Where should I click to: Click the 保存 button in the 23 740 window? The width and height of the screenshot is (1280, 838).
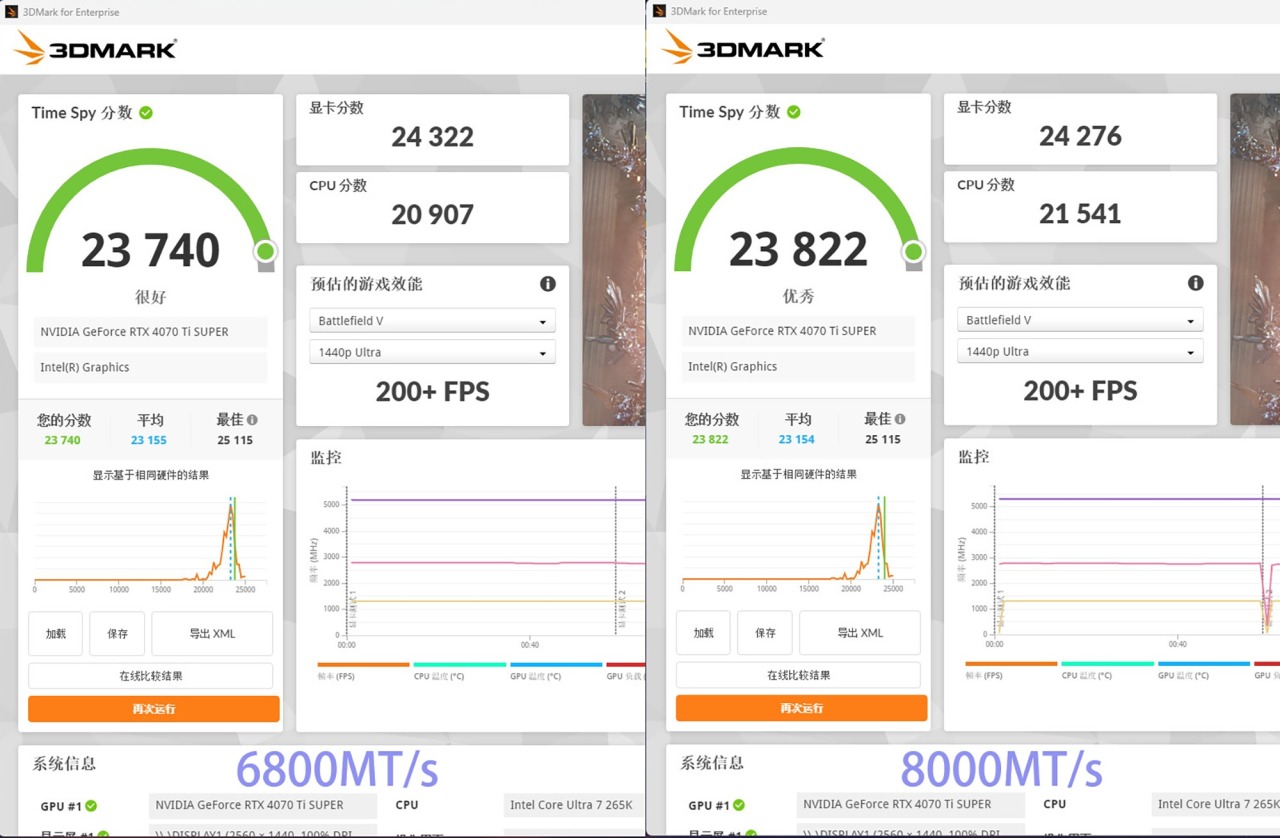tap(117, 634)
